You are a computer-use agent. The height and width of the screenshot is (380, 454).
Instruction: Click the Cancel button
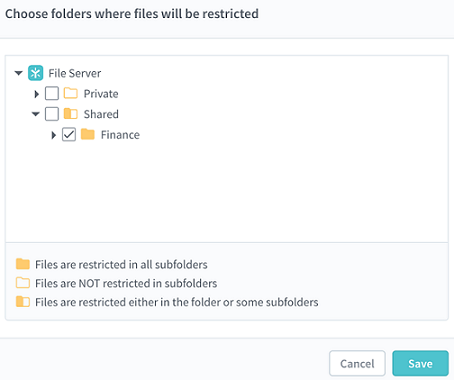coord(357,363)
